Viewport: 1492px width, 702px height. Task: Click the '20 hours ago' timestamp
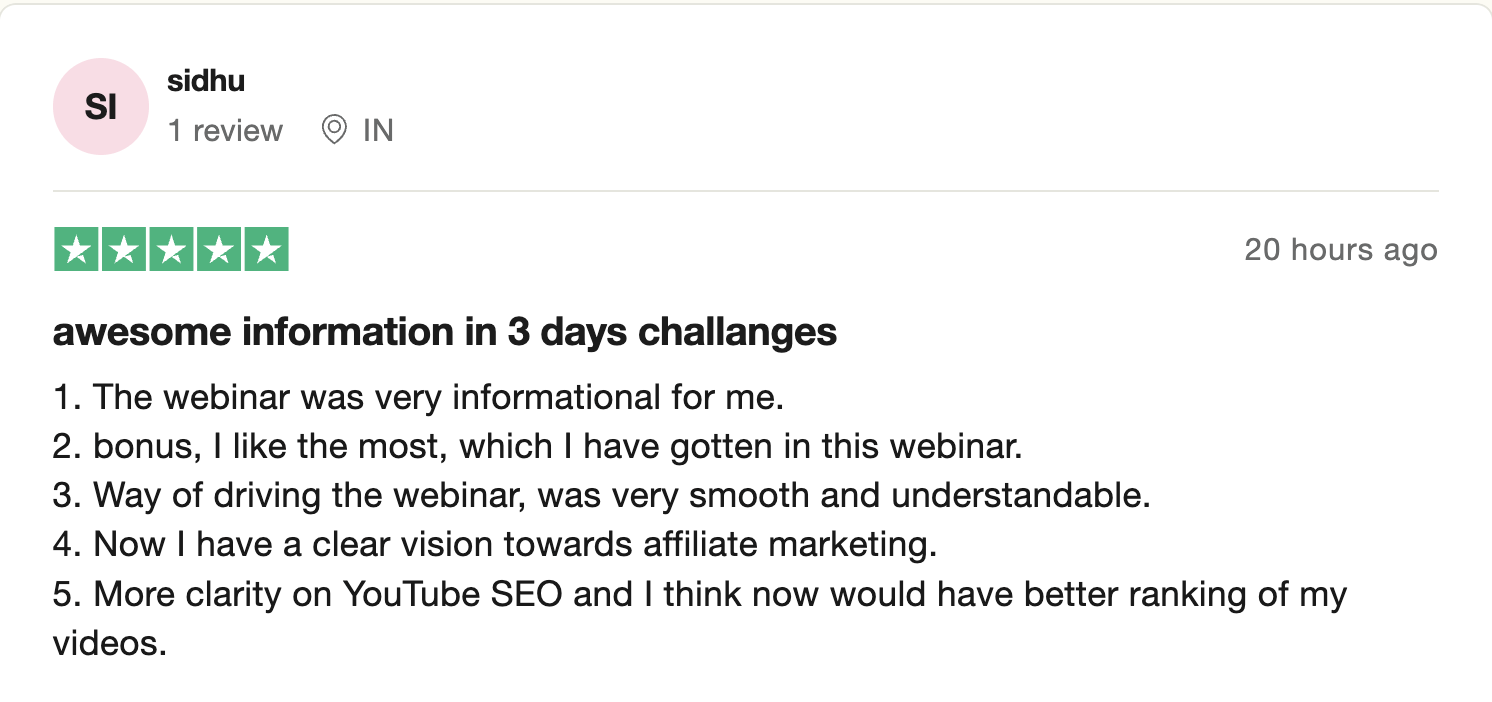tap(1340, 250)
